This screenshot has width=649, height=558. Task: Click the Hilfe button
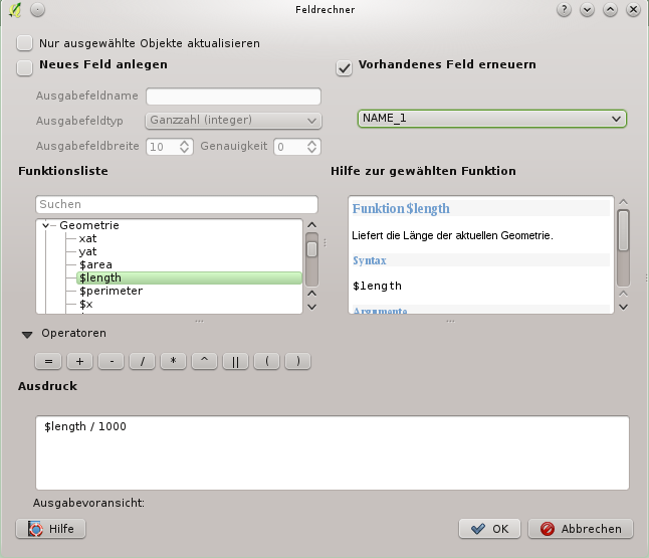click(x=50, y=529)
